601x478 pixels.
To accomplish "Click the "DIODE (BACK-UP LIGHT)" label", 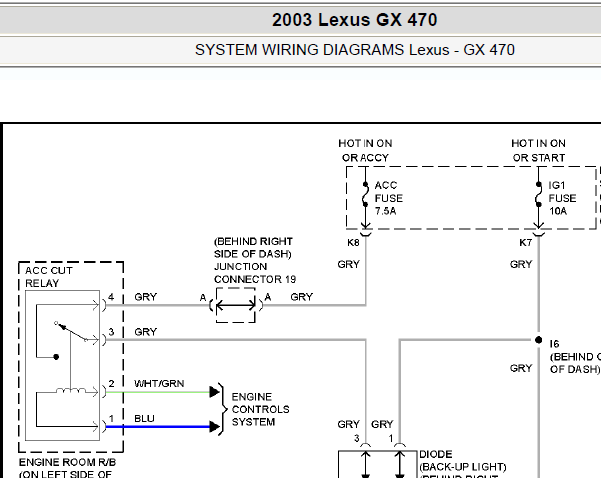I will [463, 461].
